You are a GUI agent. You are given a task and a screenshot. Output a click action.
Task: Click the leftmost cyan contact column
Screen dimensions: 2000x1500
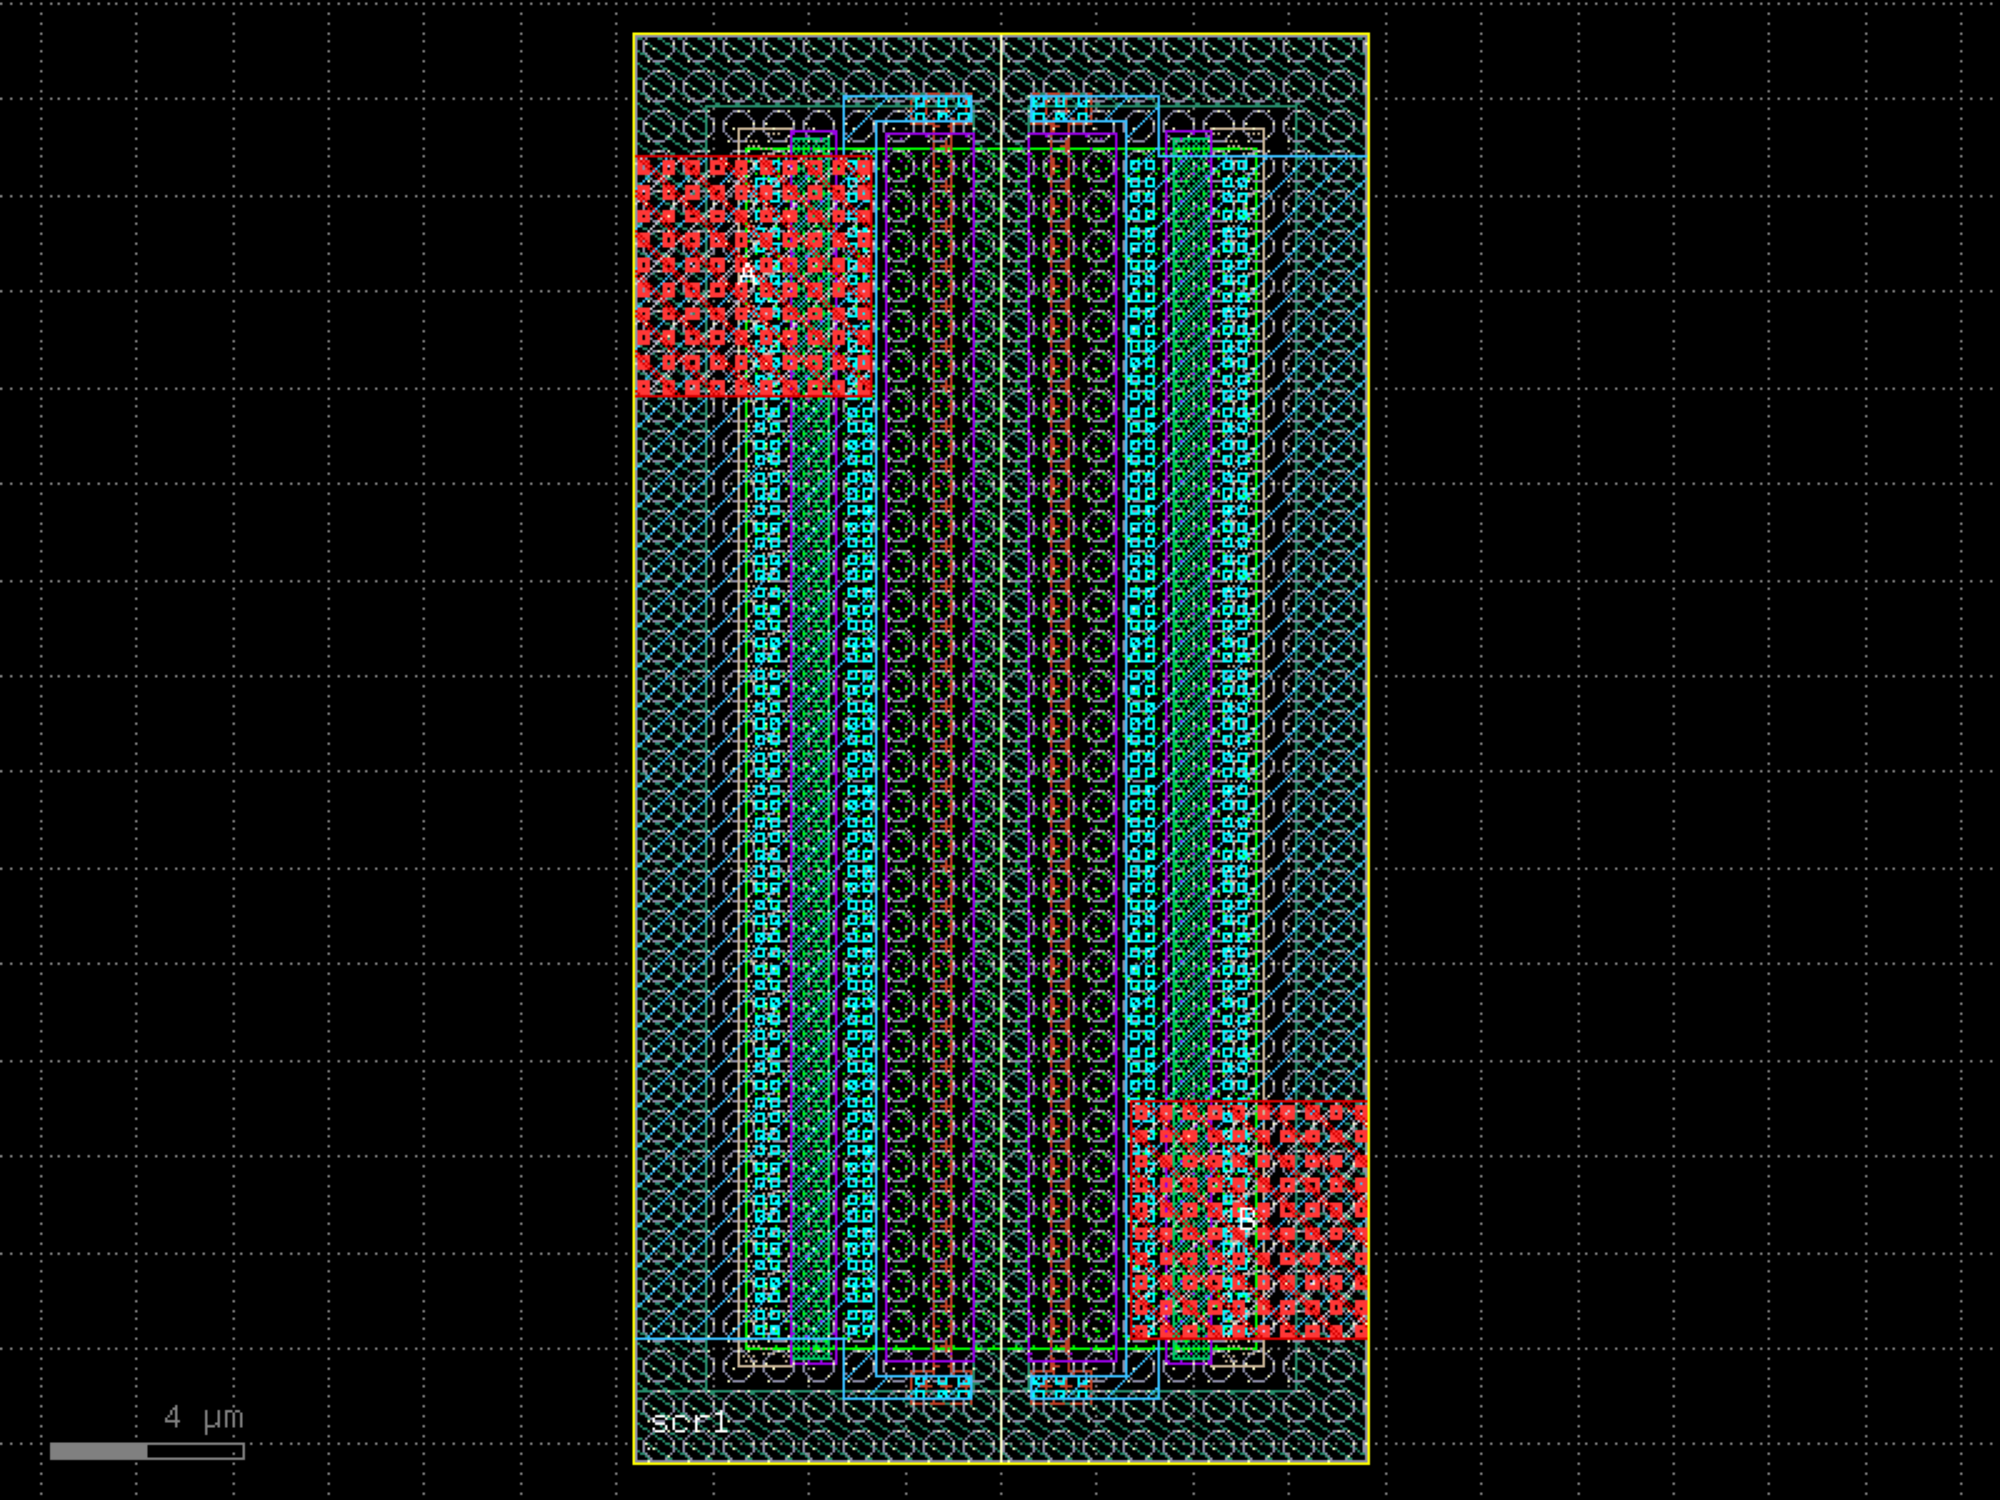(x=766, y=800)
